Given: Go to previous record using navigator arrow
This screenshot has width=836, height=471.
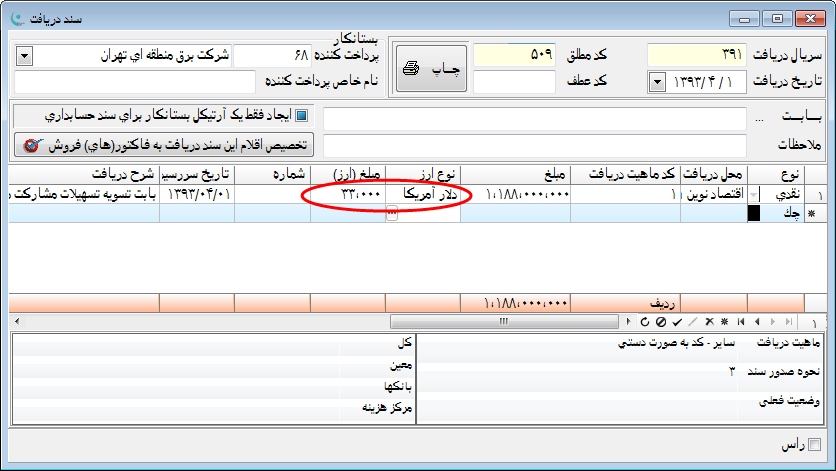Looking at the screenshot, I should [x=757, y=322].
